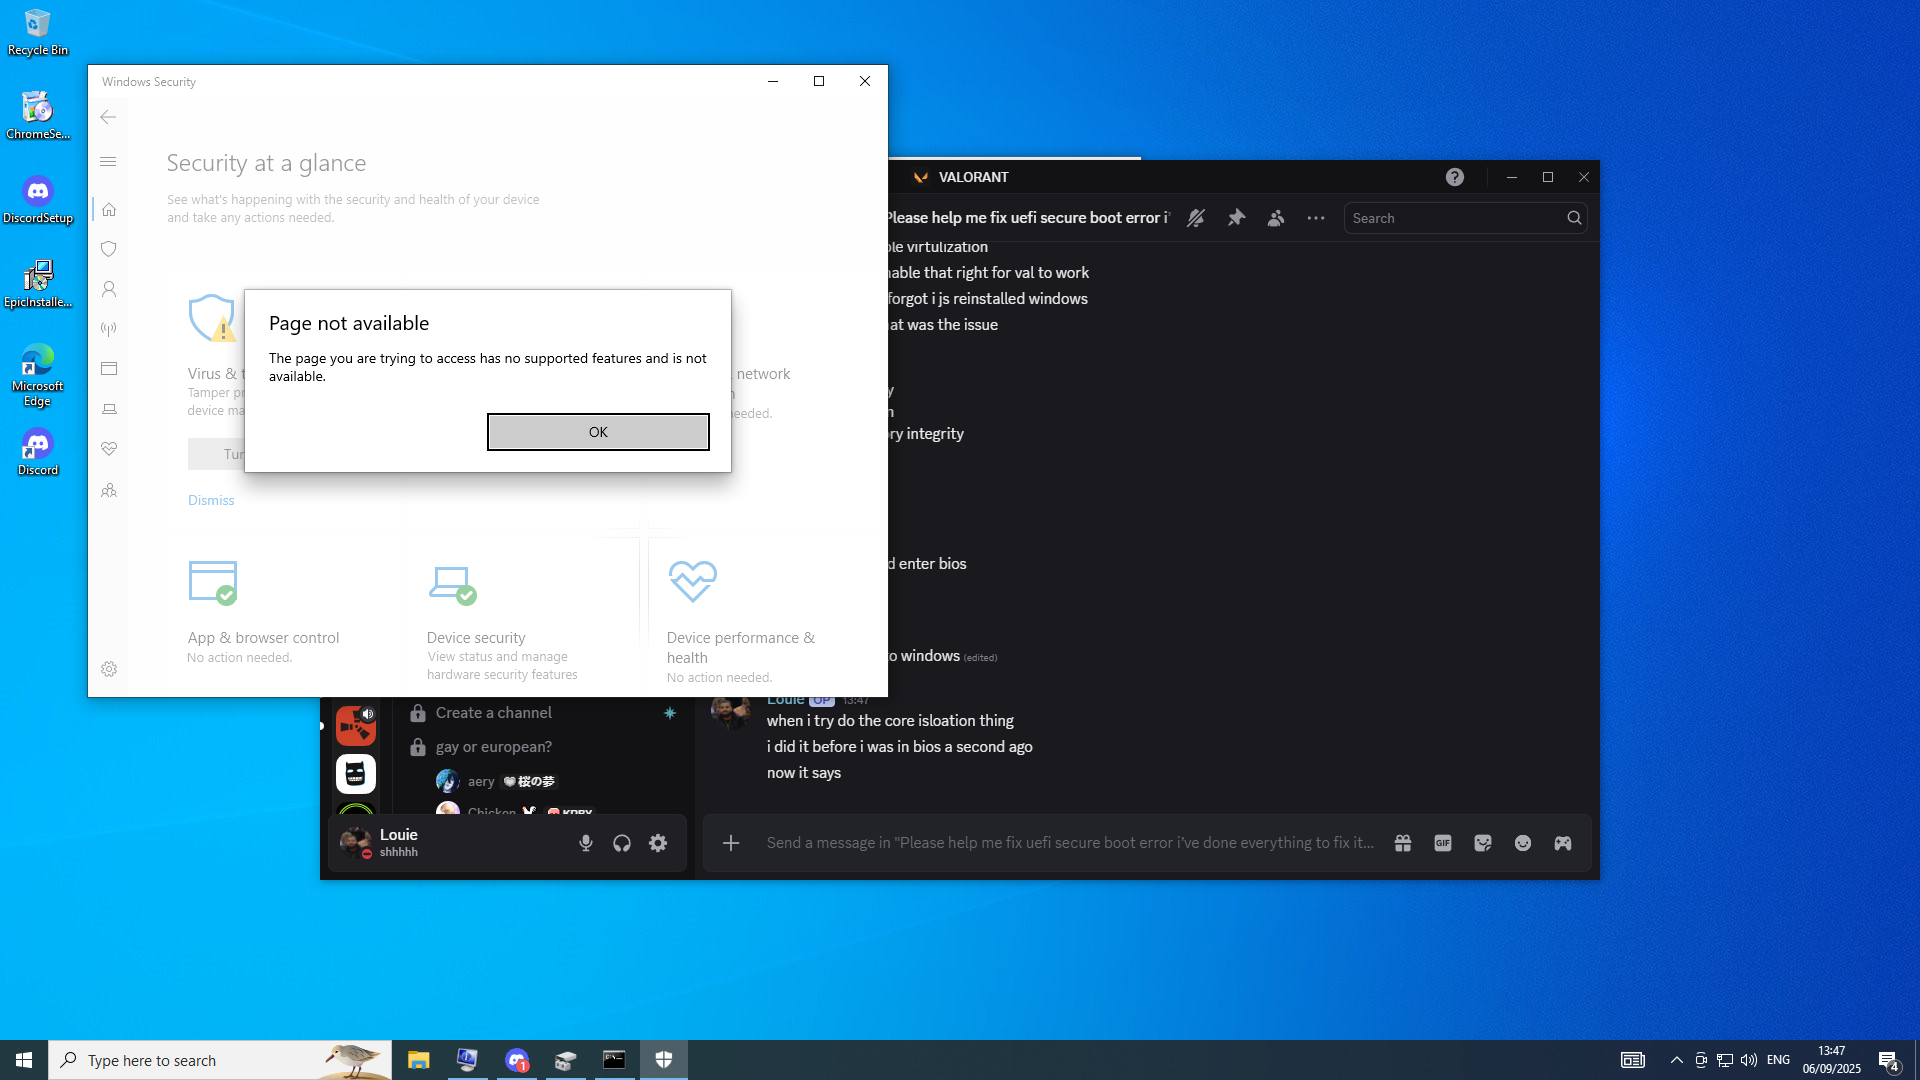Select the Create a channel entry

click(494, 713)
